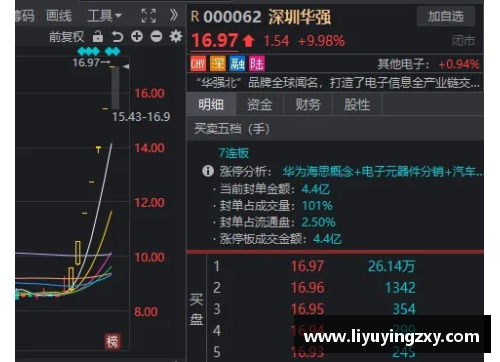Image resolution: width=500 pixels, height=362 pixels.
Task: Click the CNY currency badge
Action: pos(198,63)
